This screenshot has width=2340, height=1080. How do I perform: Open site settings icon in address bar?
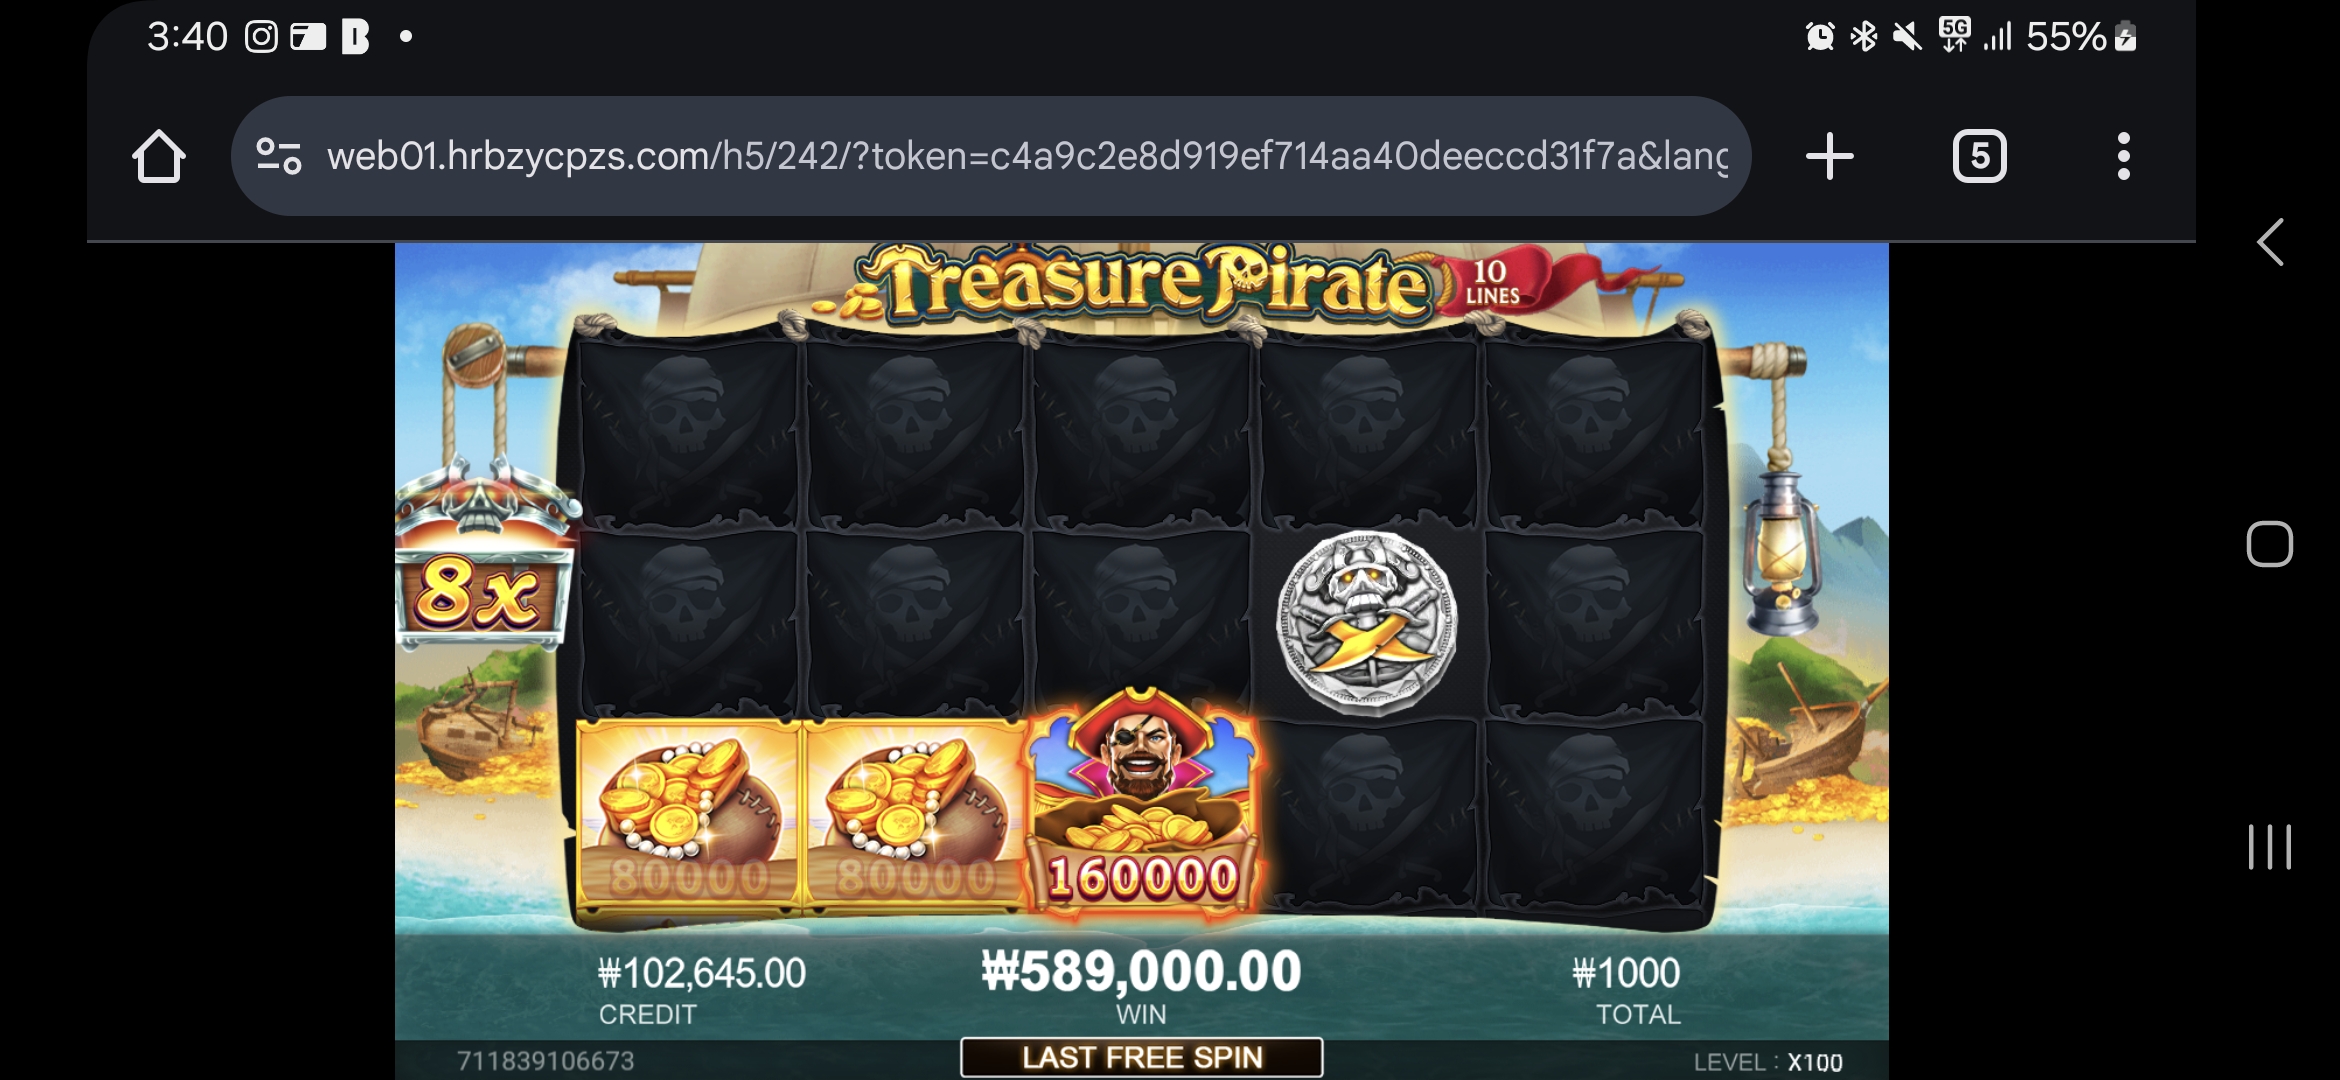coord(278,156)
